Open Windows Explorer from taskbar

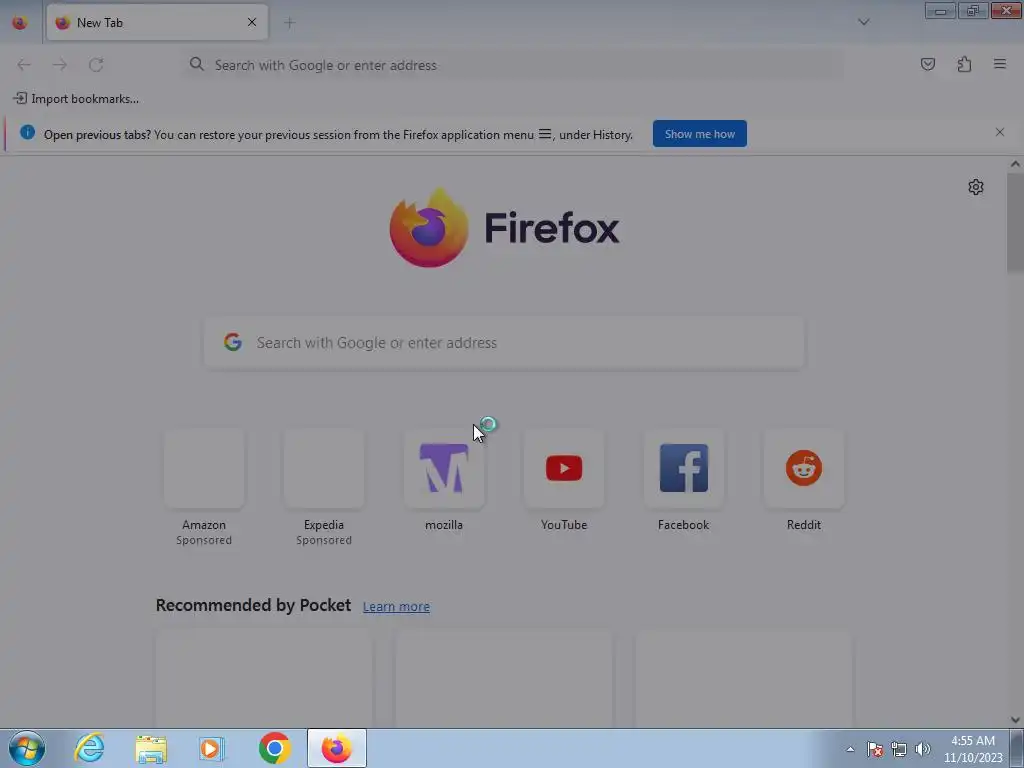pyautogui.click(x=151, y=749)
